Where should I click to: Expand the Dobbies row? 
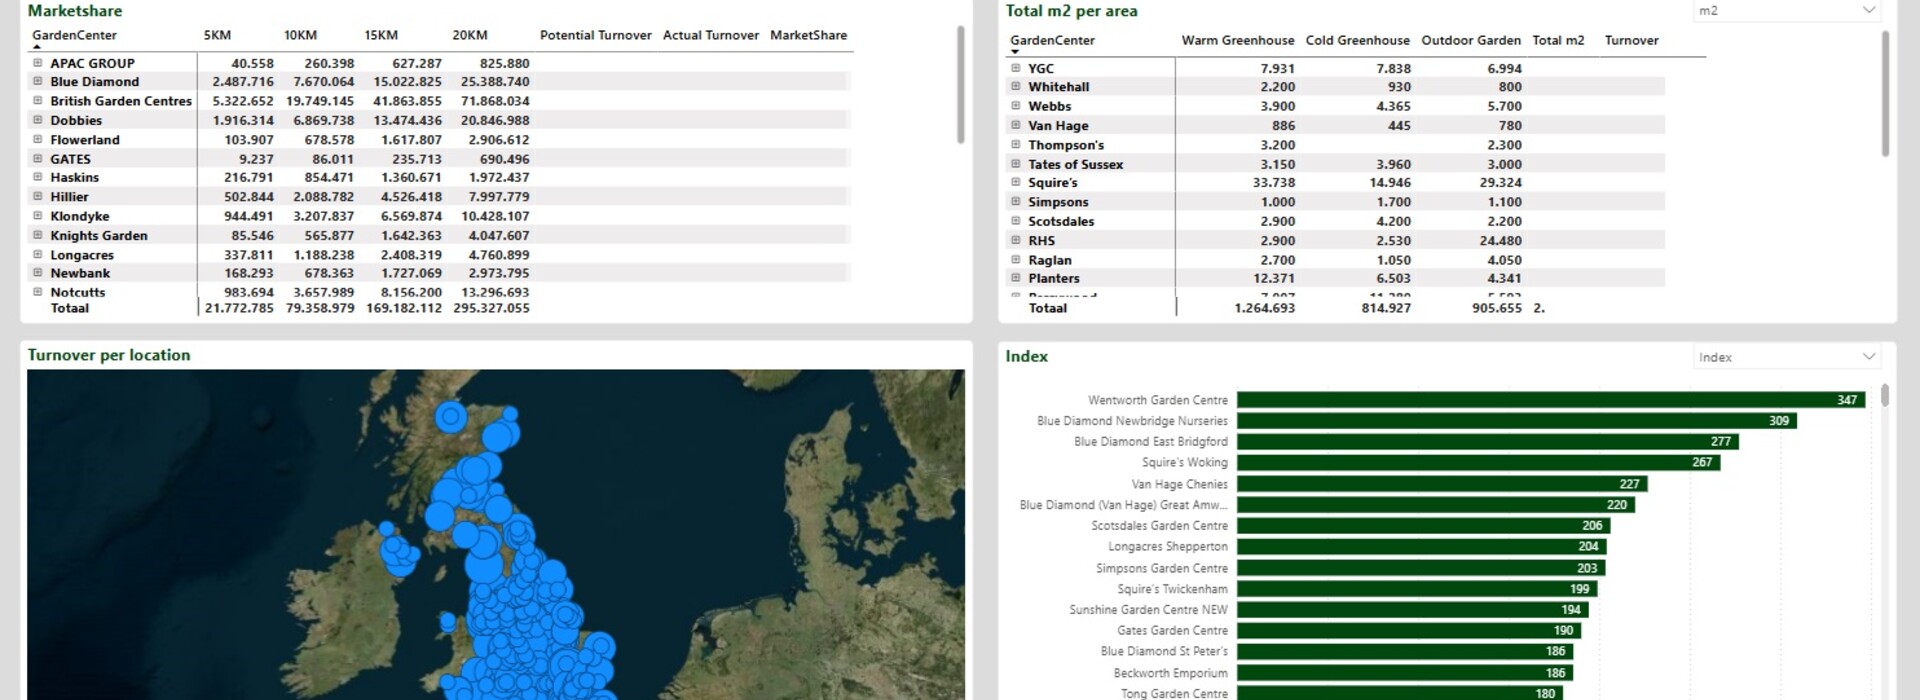[38, 119]
